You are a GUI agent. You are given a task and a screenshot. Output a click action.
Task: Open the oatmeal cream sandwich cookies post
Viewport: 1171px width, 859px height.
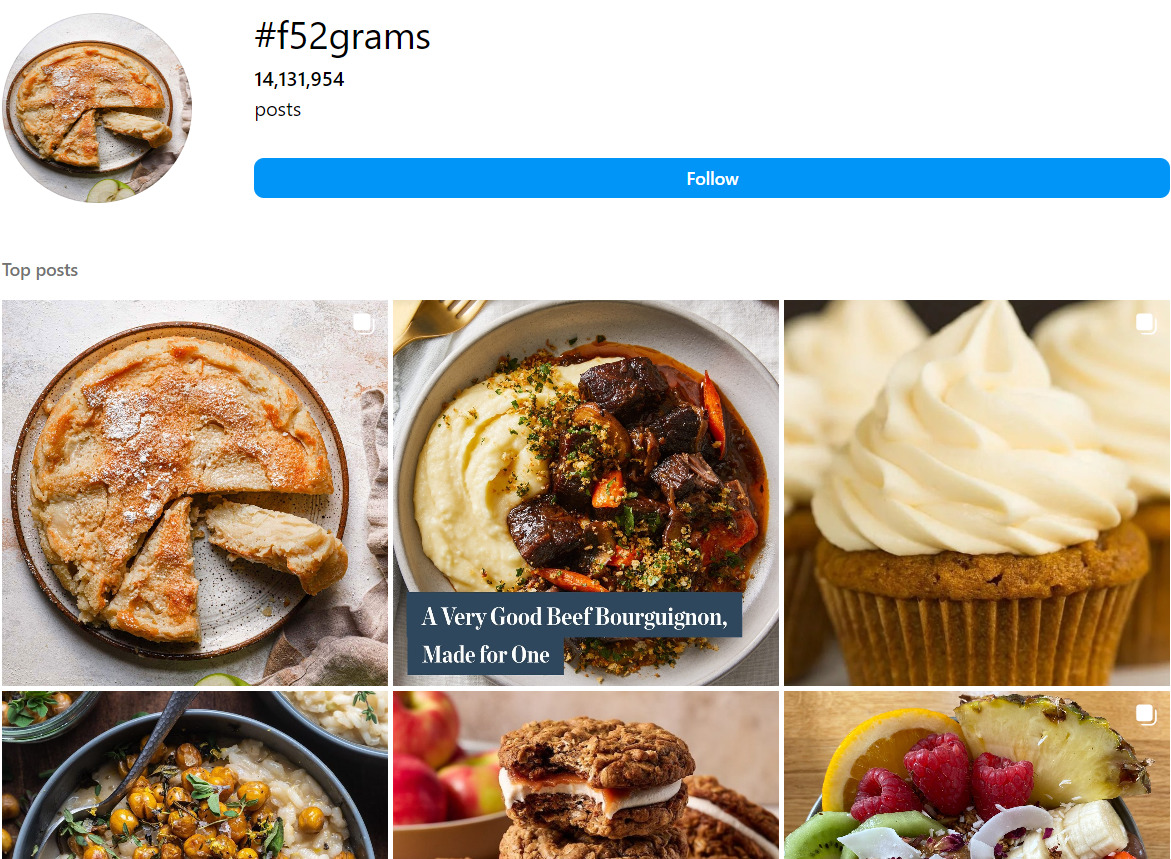[586, 775]
